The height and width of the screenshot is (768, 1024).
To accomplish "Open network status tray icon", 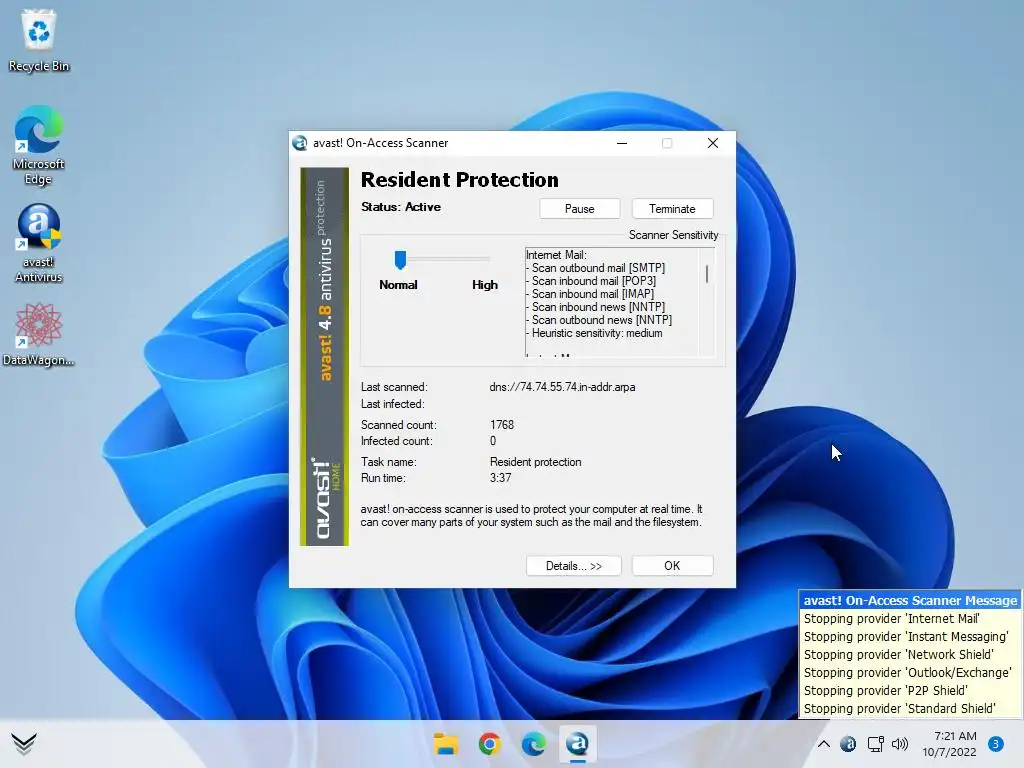I will [875, 744].
